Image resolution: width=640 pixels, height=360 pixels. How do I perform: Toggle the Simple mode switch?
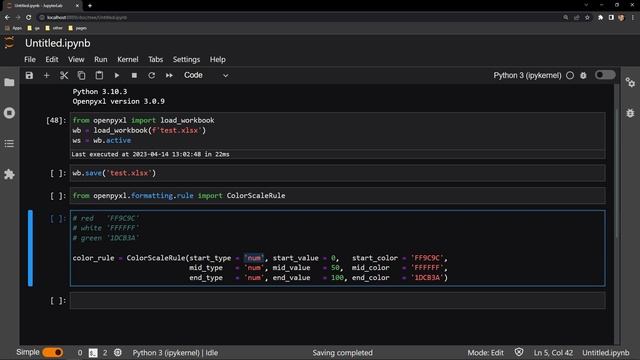pyautogui.click(x=53, y=352)
